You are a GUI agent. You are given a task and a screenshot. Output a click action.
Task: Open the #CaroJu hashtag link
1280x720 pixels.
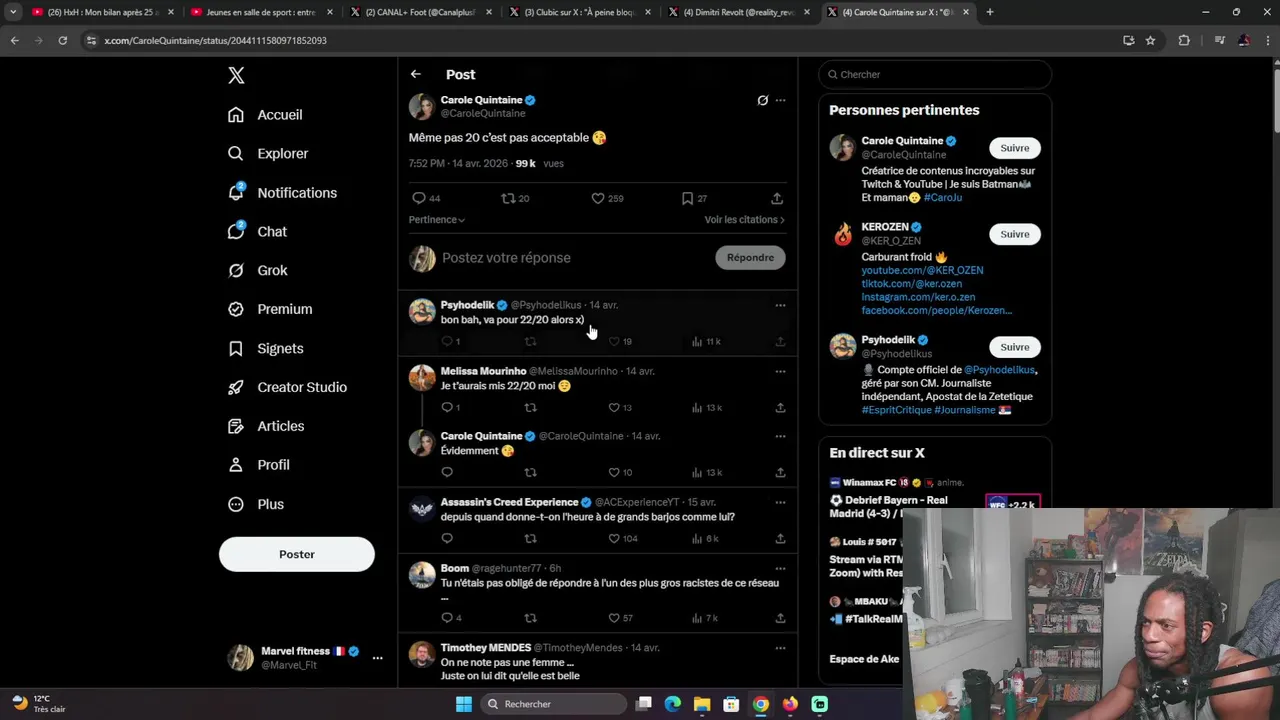coord(943,198)
